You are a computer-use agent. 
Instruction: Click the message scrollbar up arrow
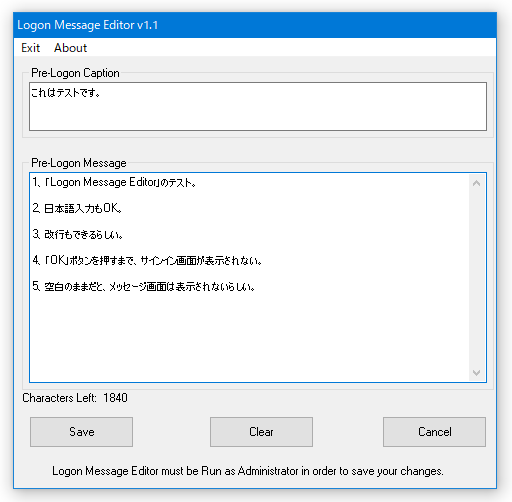(x=476, y=183)
